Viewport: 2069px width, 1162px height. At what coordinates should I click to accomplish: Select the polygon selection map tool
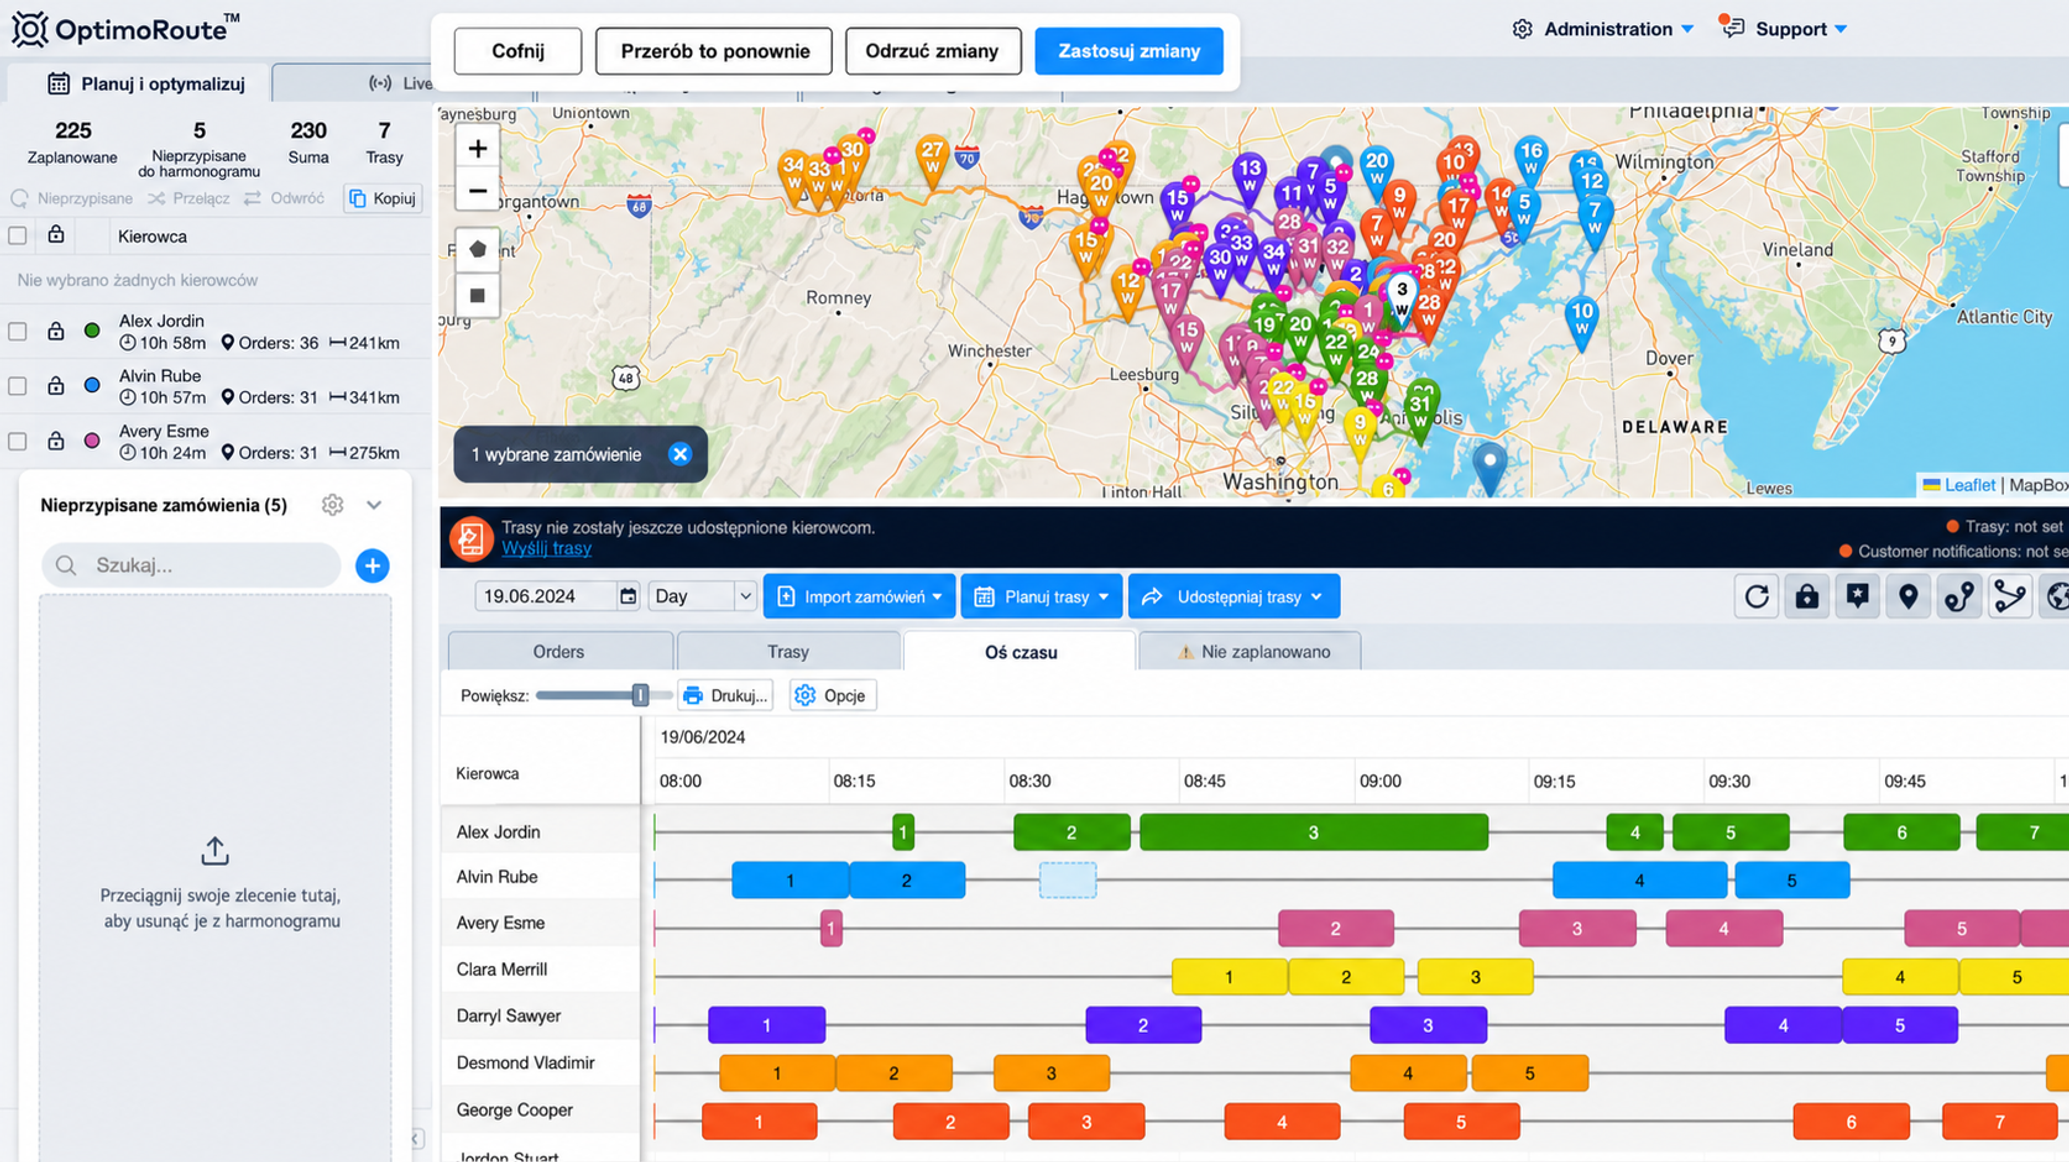477,249
